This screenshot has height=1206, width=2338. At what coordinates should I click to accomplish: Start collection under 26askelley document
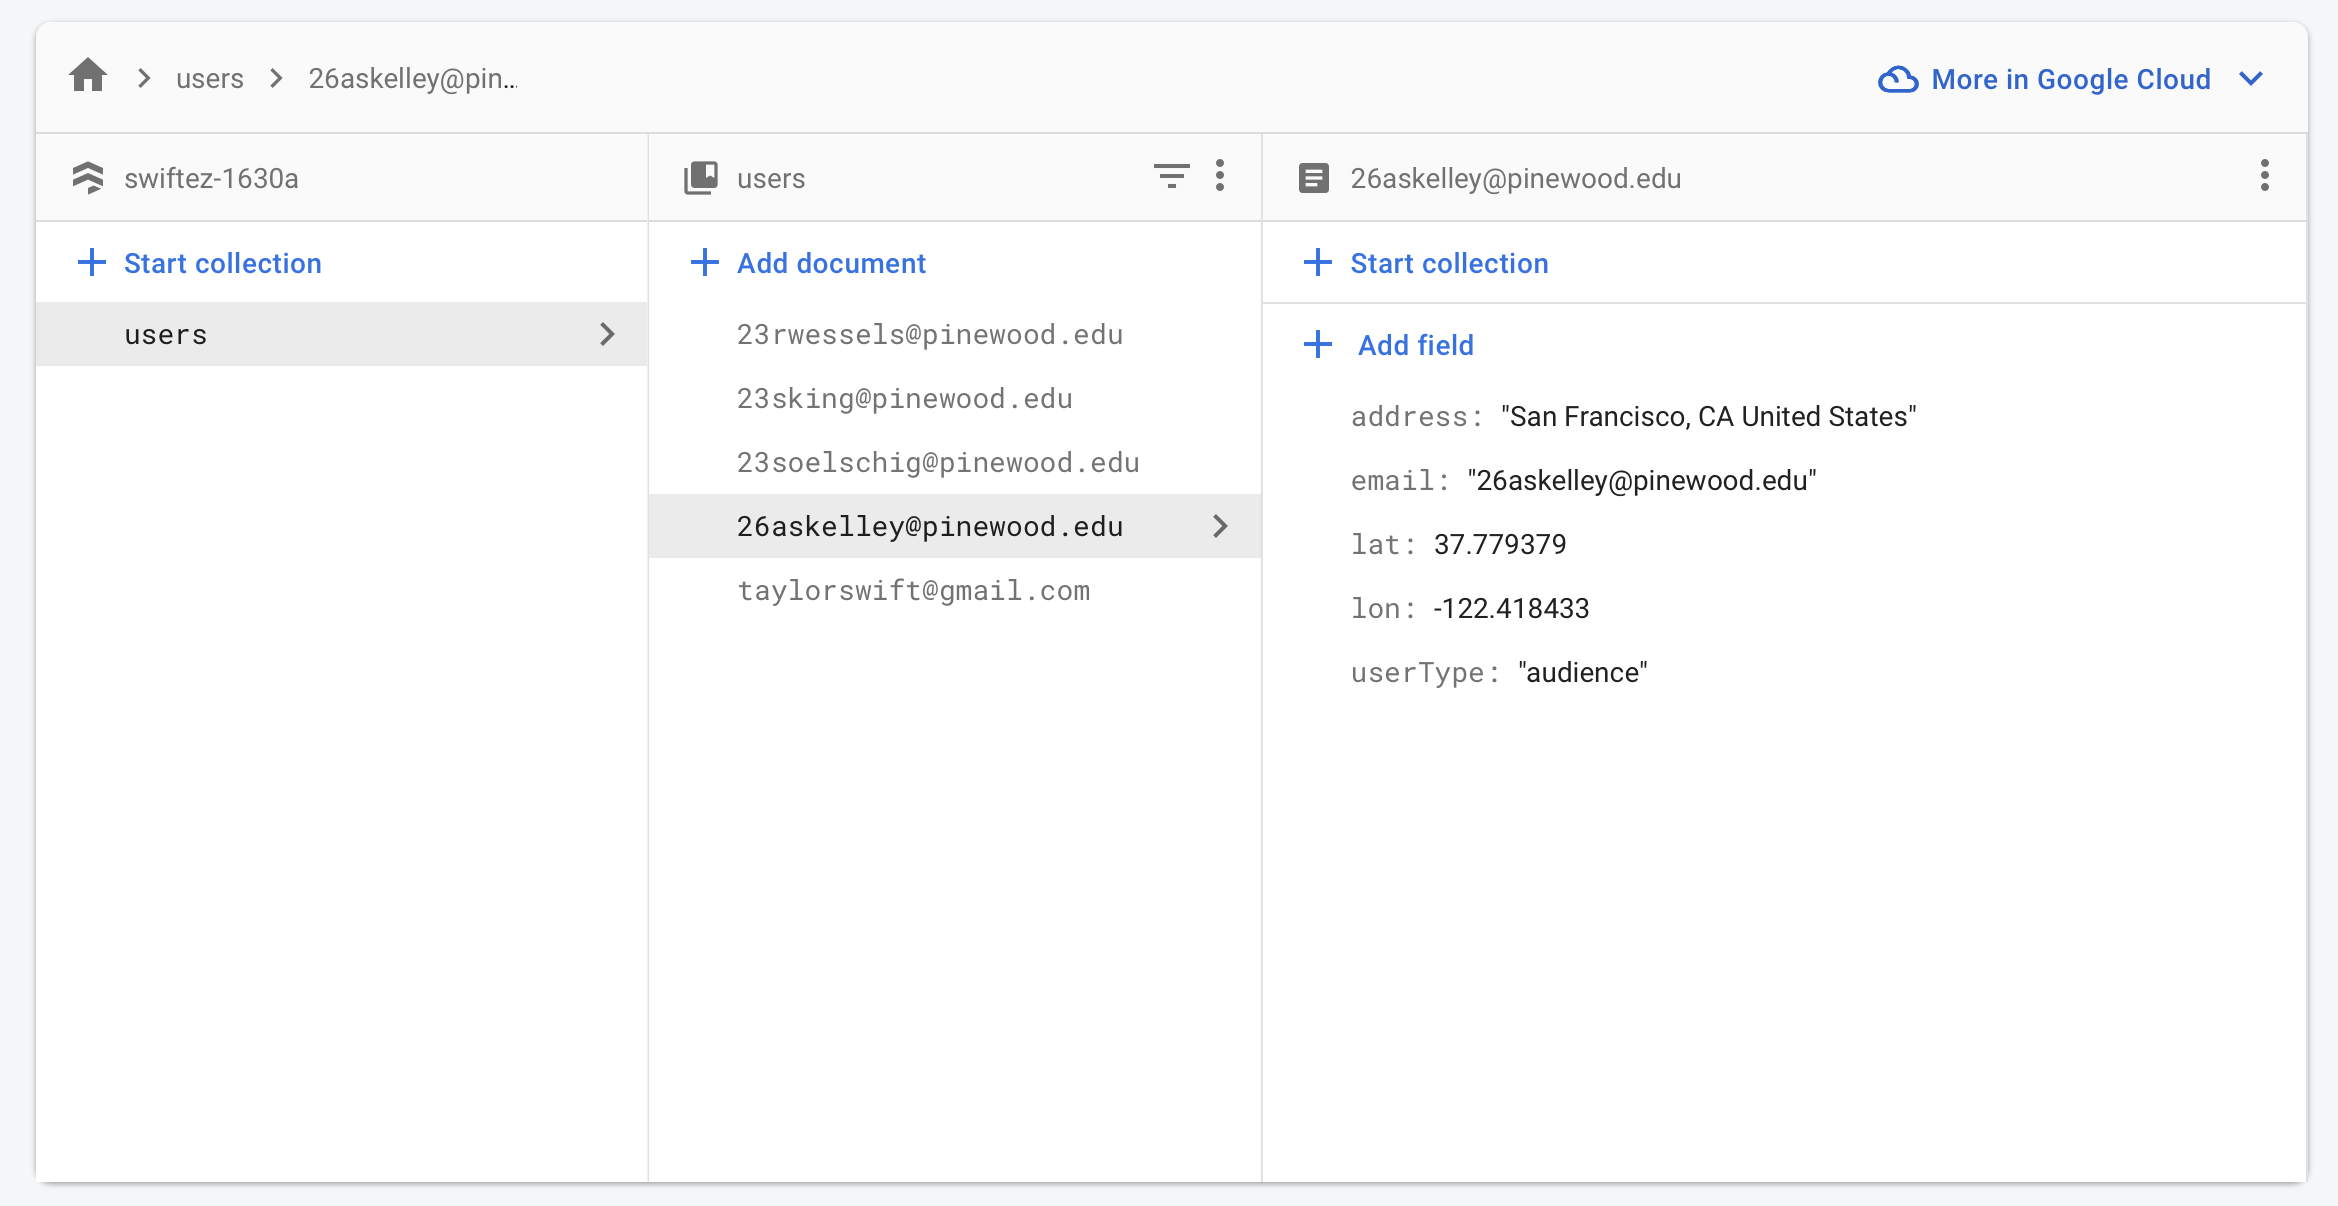1427,263
